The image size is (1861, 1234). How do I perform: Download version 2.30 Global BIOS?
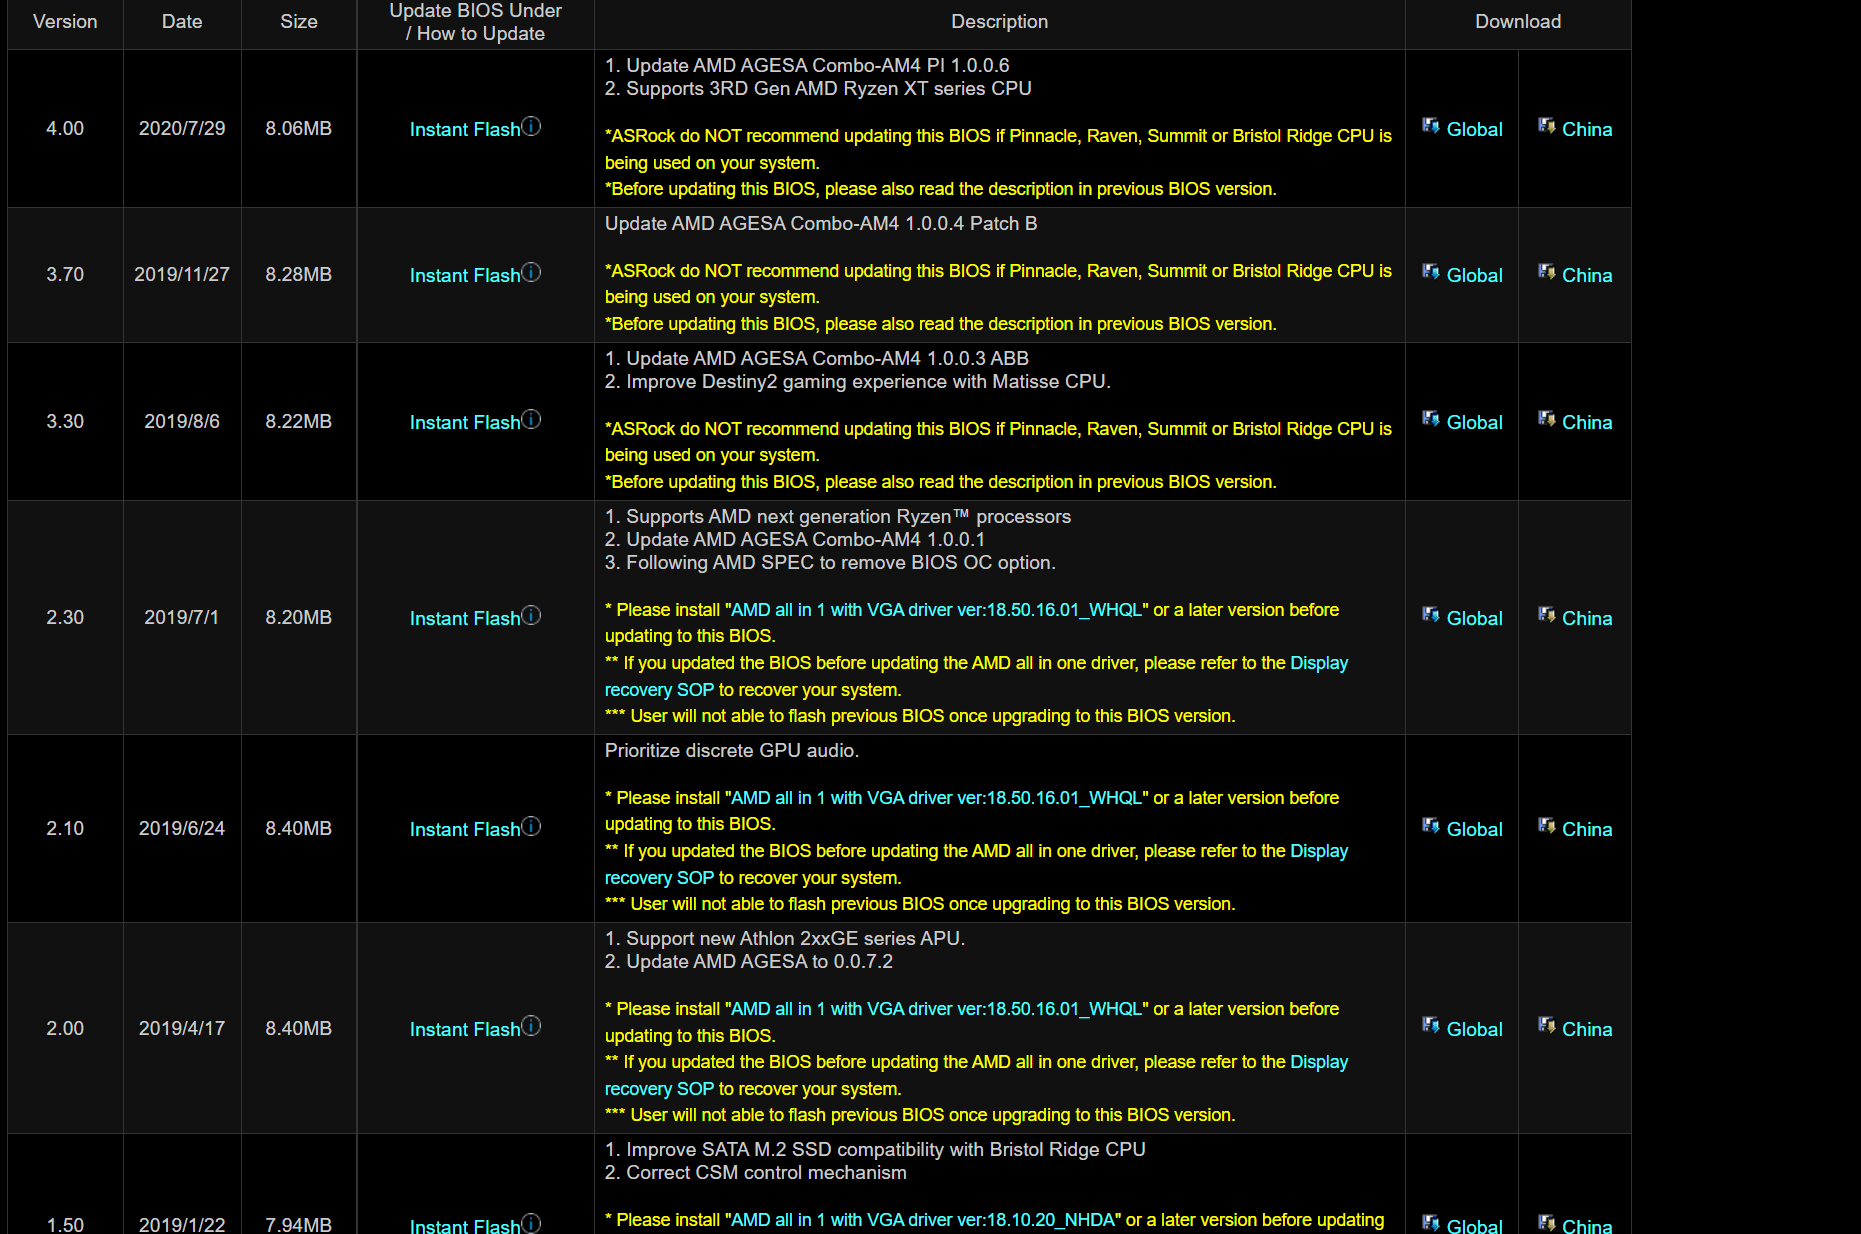coord(1474,618)
